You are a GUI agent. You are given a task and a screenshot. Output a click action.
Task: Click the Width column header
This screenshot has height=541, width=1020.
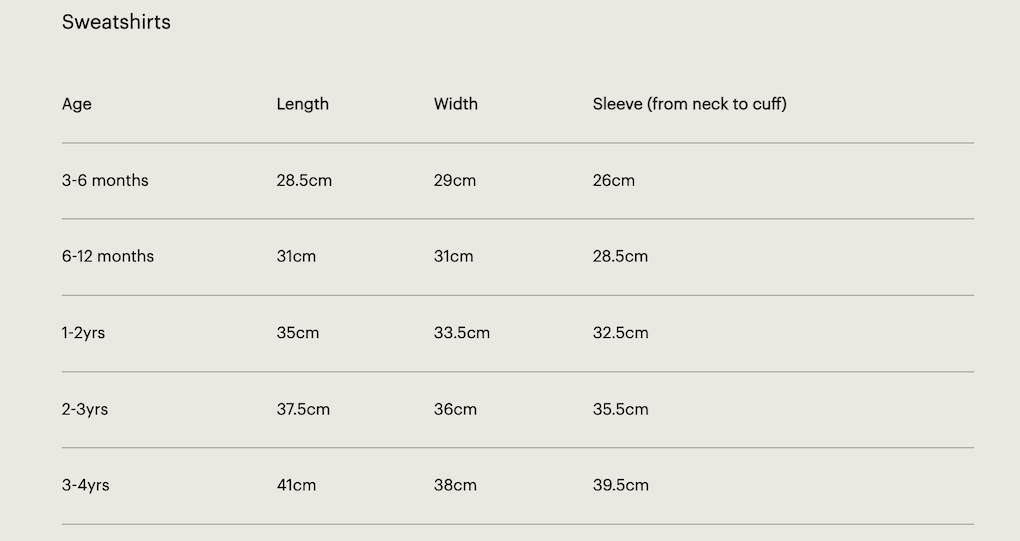455,104
